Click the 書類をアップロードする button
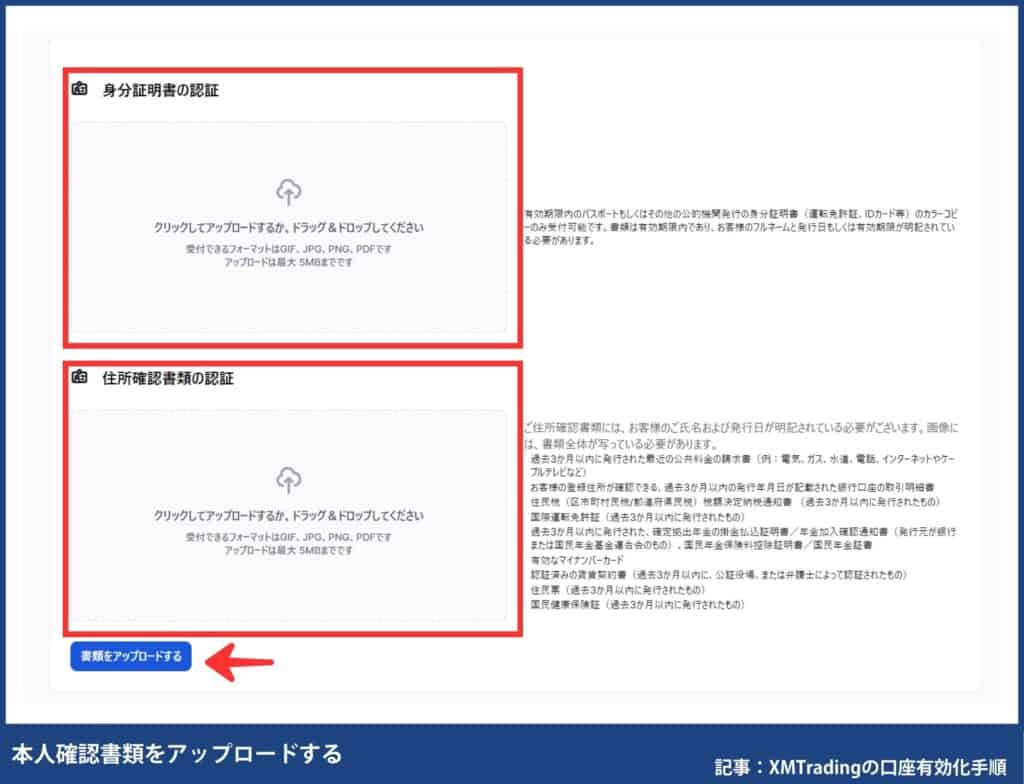 click(x=131, y=656)
